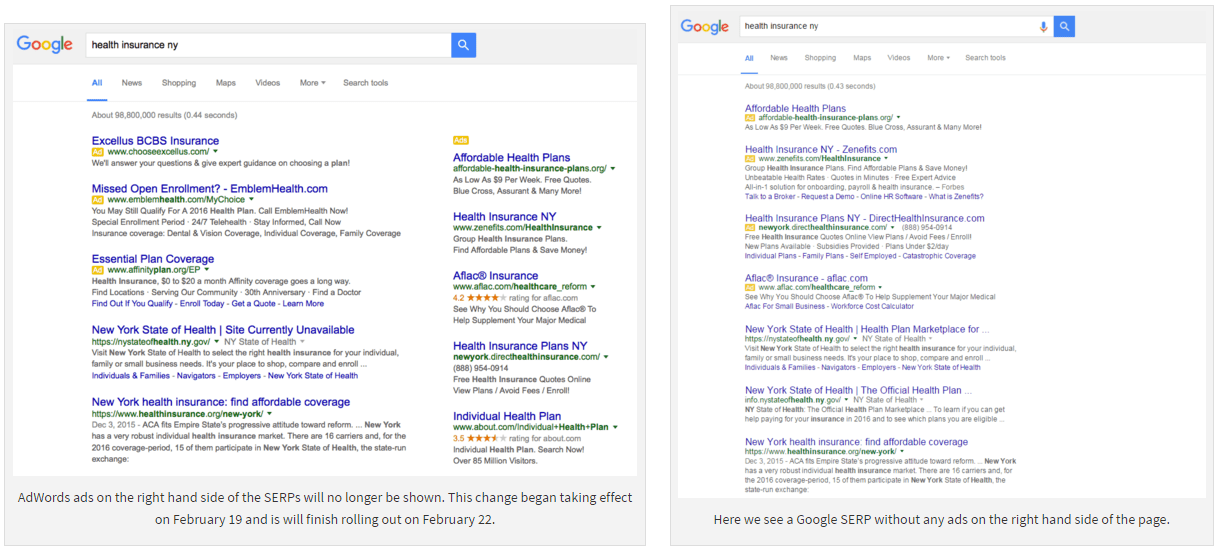Click the search field in the left-hand screenshot
The height and width of the screenshot is (550, 1218).
tap(267, 45)
